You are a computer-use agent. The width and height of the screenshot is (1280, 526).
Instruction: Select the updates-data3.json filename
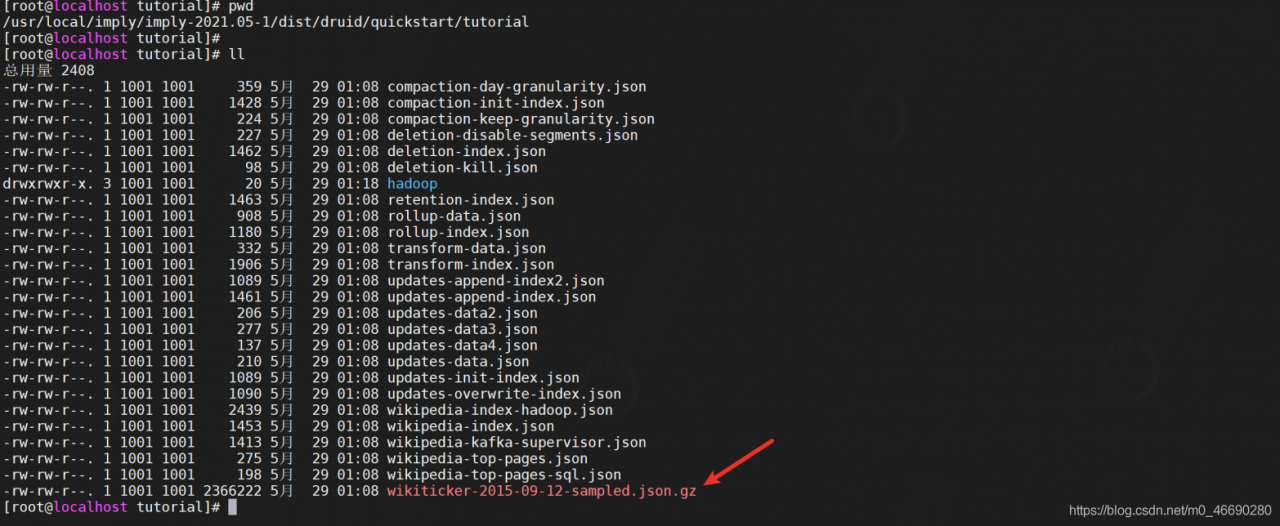pos(462,329)
